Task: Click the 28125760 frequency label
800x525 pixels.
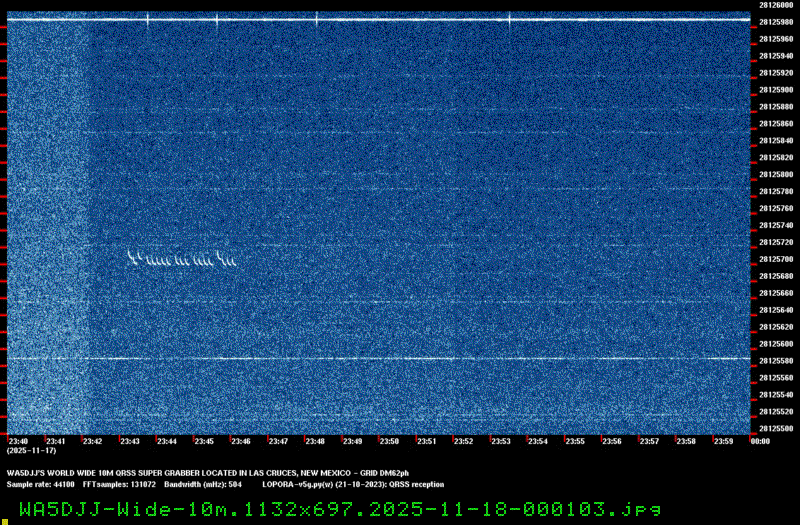Action: pyautogui.click(x=776, y=208)
